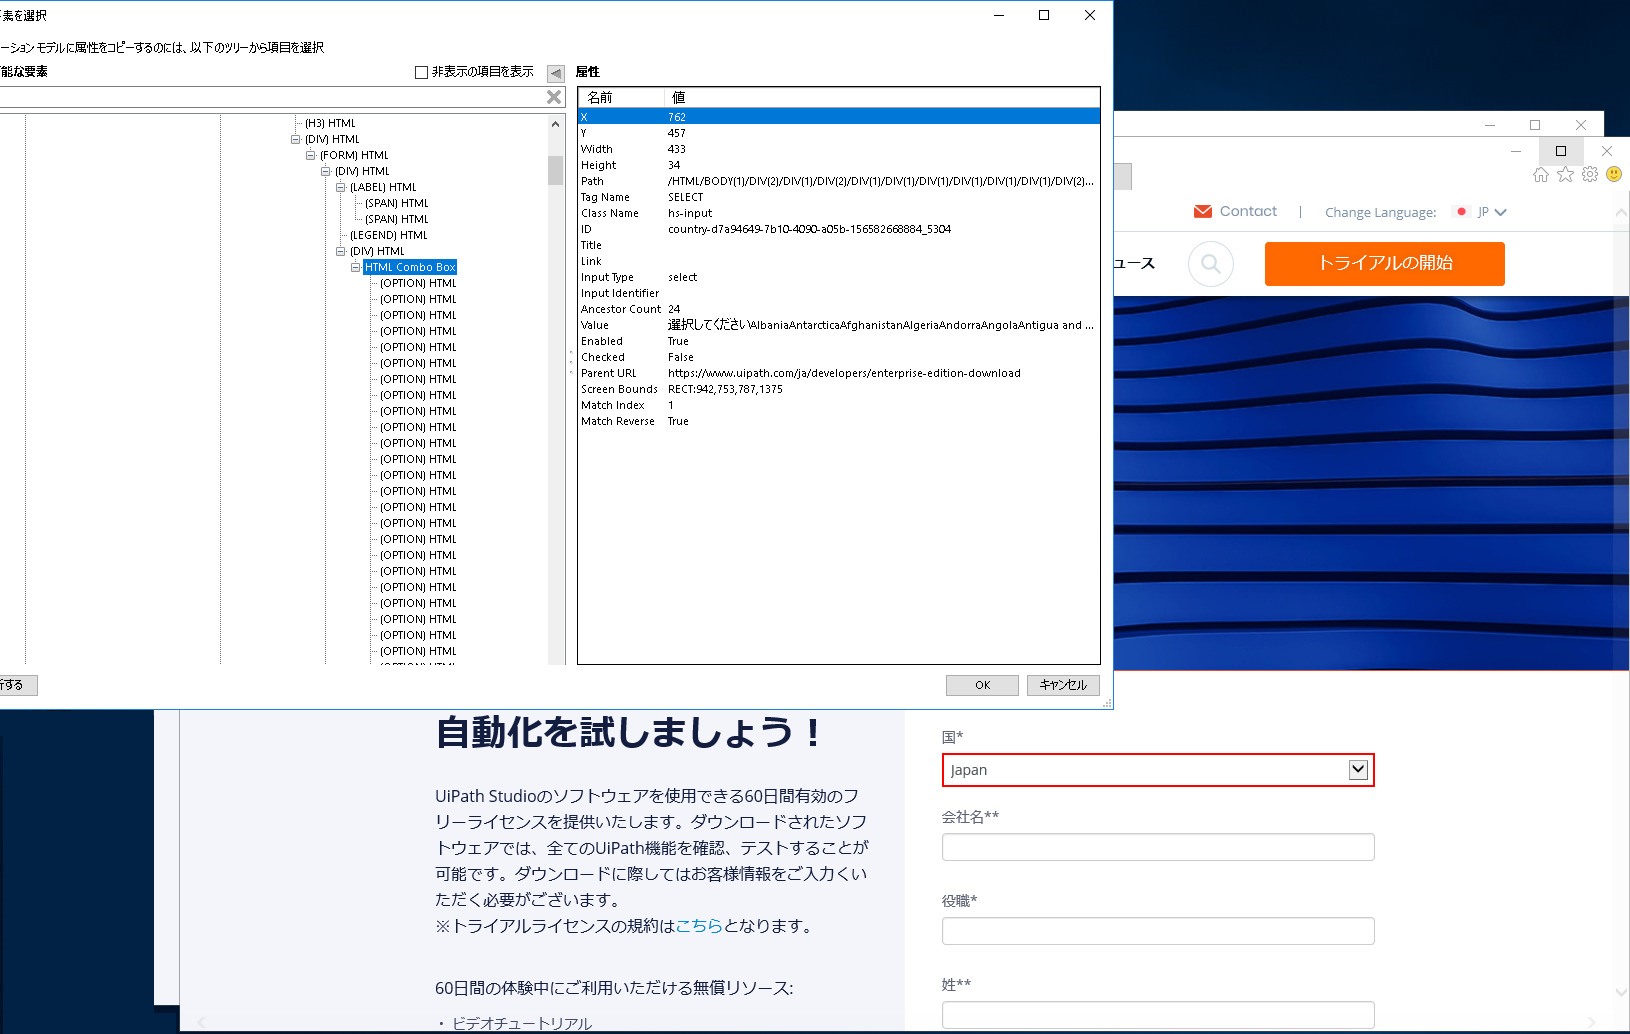Select the Height attribute row with value 34
This screenshot has width=1630, height=1034.
click(839, 165)
